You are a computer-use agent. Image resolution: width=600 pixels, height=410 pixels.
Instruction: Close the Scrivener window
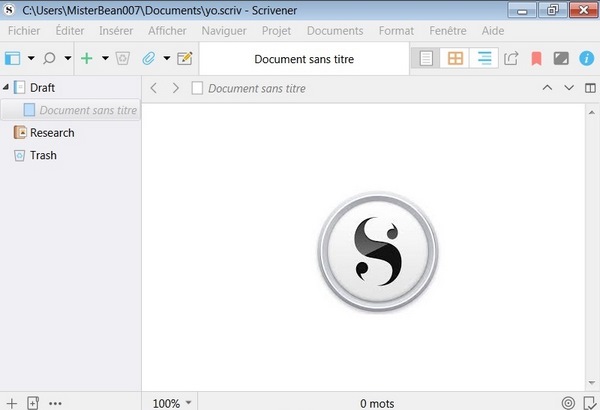click(x=583, y=10)
